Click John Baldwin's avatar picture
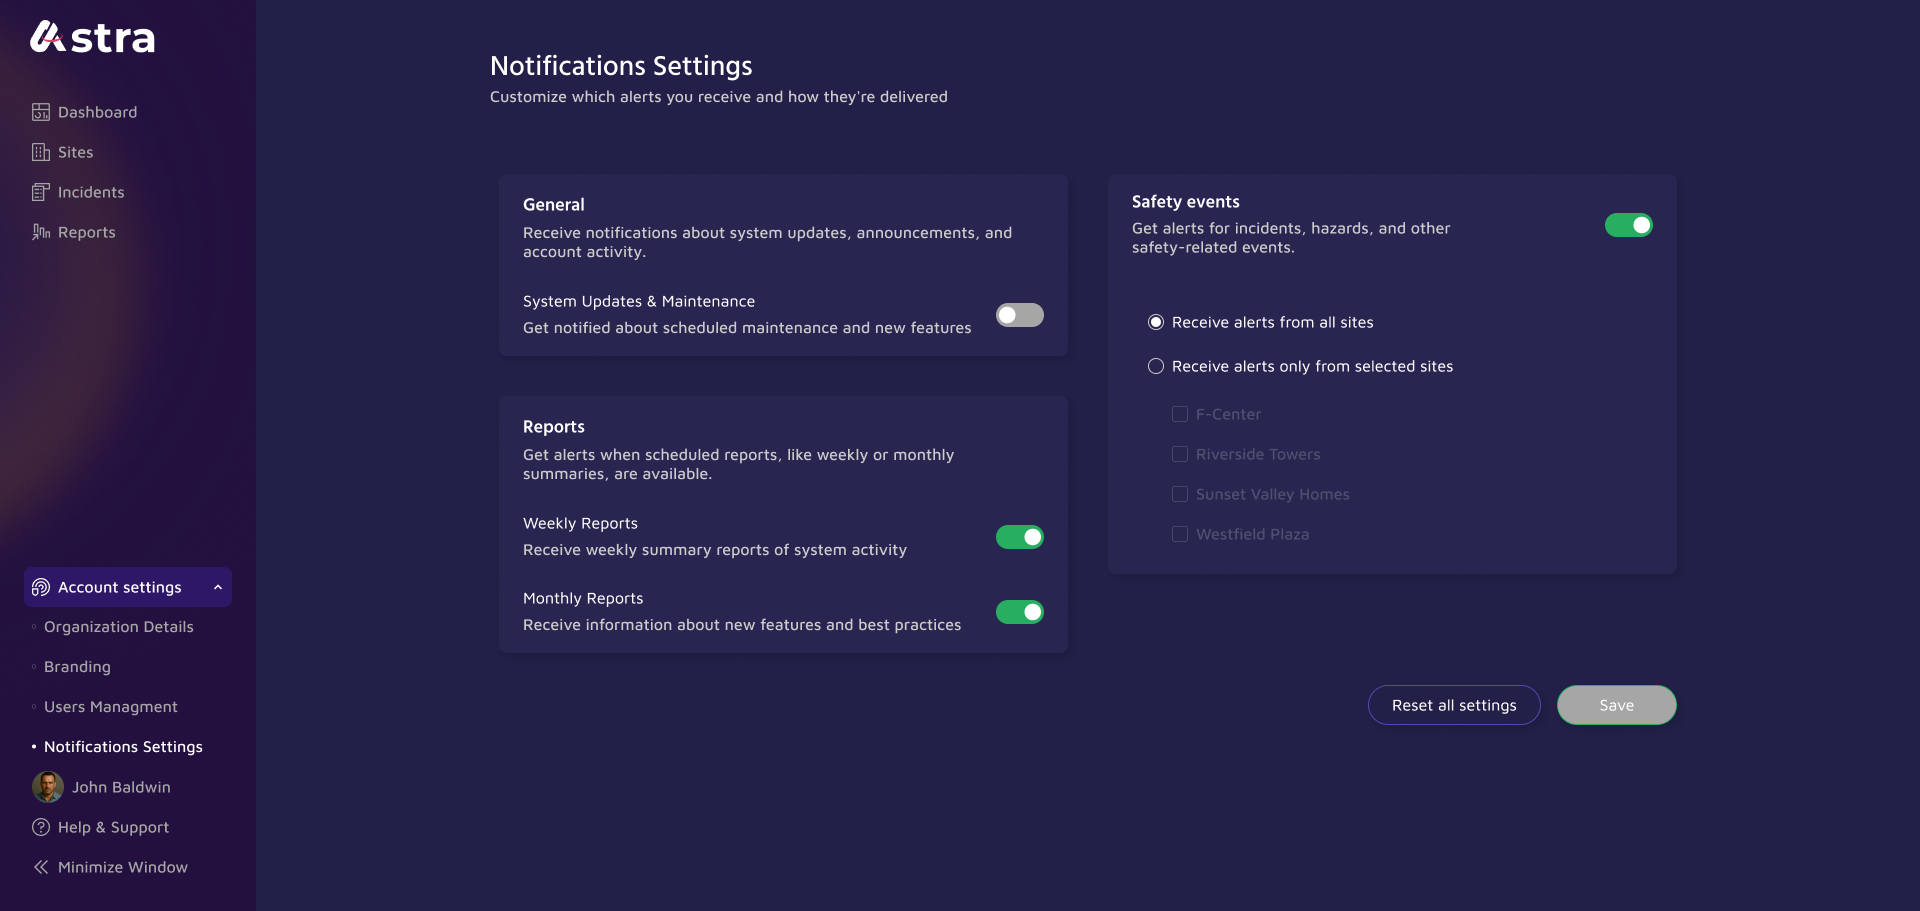 [48, 787]
